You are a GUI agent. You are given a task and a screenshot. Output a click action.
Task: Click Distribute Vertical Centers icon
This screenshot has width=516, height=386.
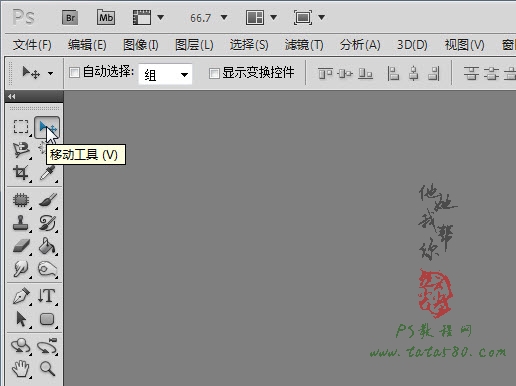(x=491, y=73)
